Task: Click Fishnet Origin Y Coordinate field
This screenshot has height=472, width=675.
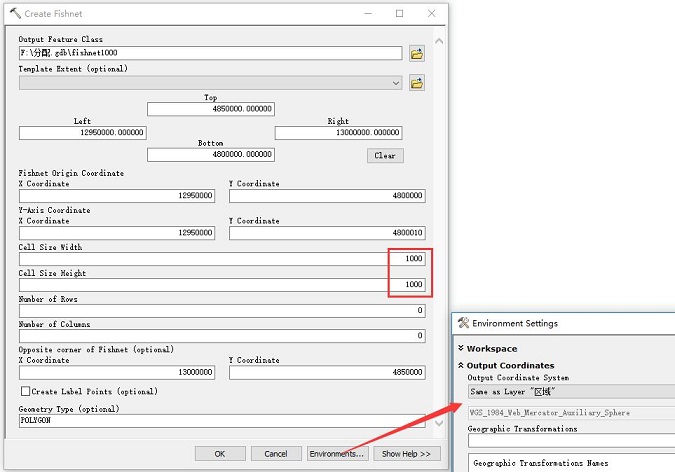Action: click(327, 196)
